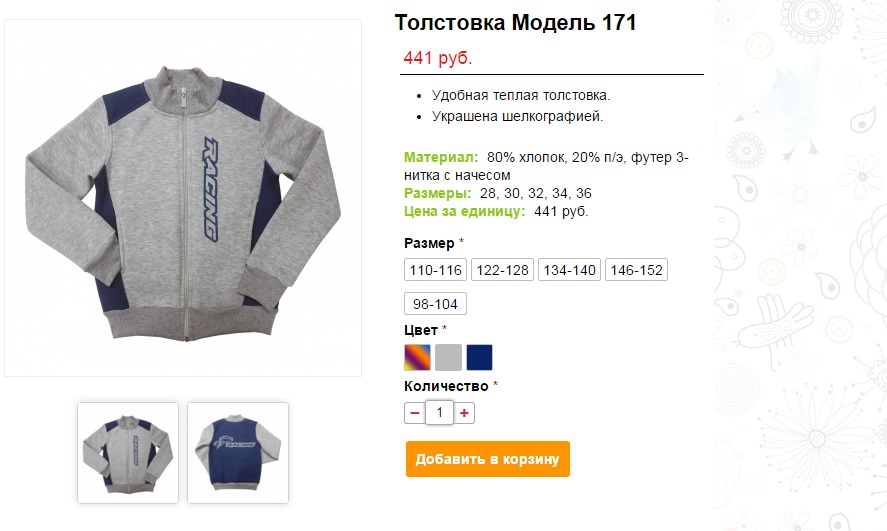Screen dimensions: 887x531
Task: Add item to cart with Добавить в корзину
Action: (x=488, y=459)
